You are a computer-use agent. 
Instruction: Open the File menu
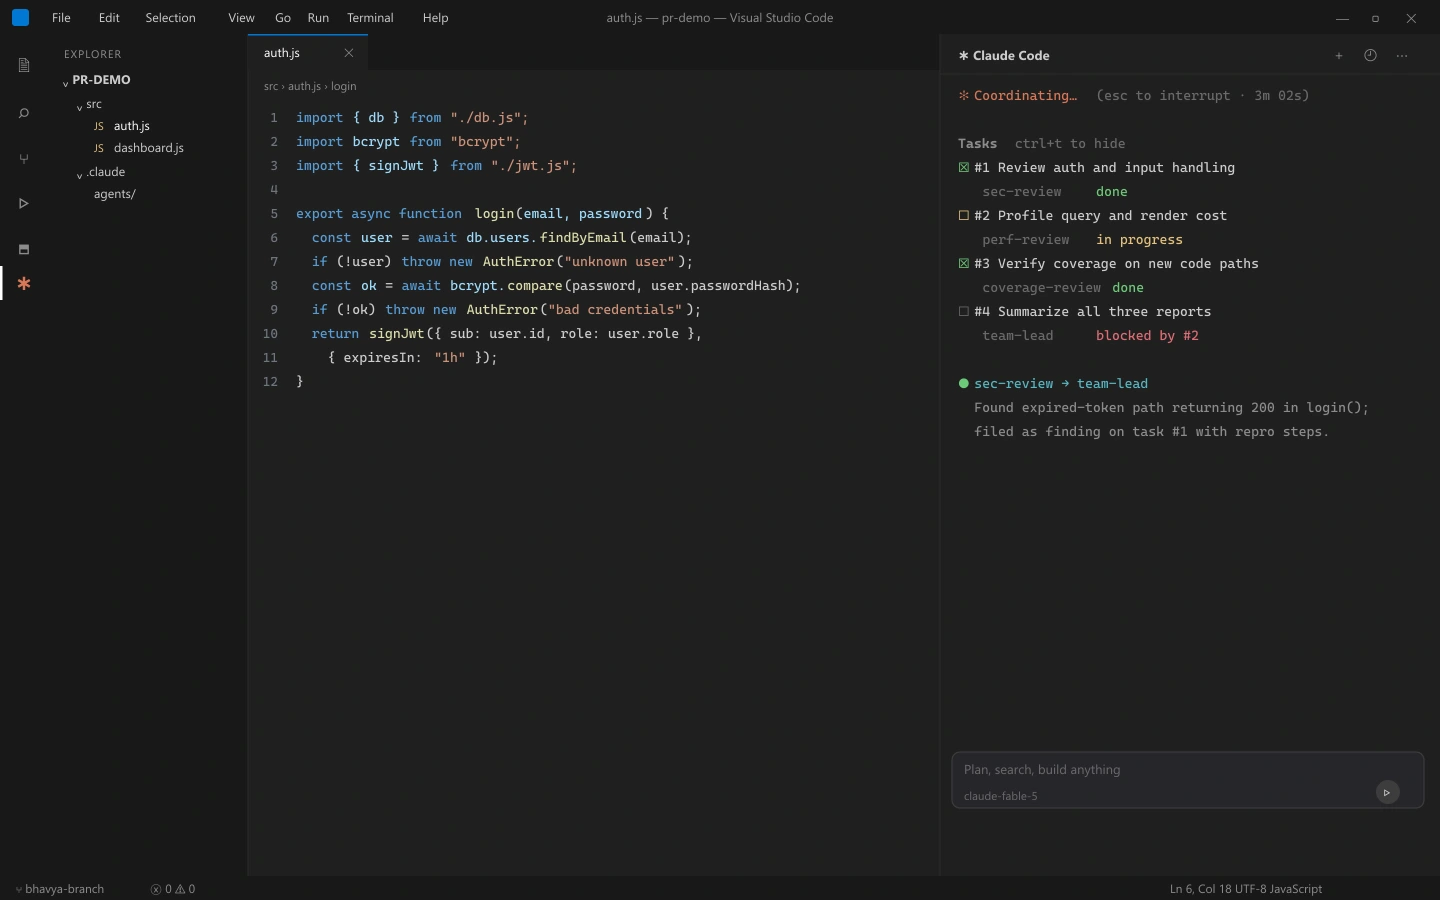click(61, 18)
